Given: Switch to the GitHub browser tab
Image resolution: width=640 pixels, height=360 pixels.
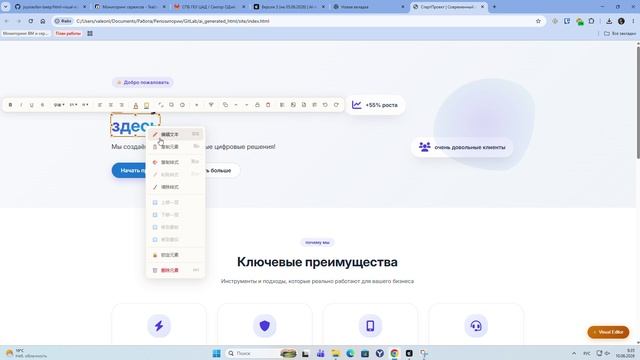Looking at the screenshot, I should point(50,7).
